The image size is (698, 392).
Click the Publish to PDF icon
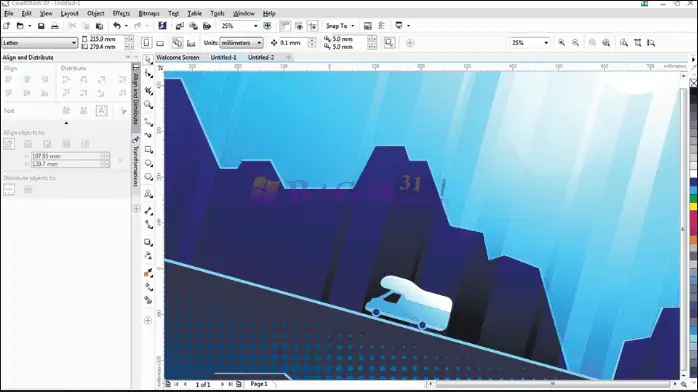coord(207,26)
